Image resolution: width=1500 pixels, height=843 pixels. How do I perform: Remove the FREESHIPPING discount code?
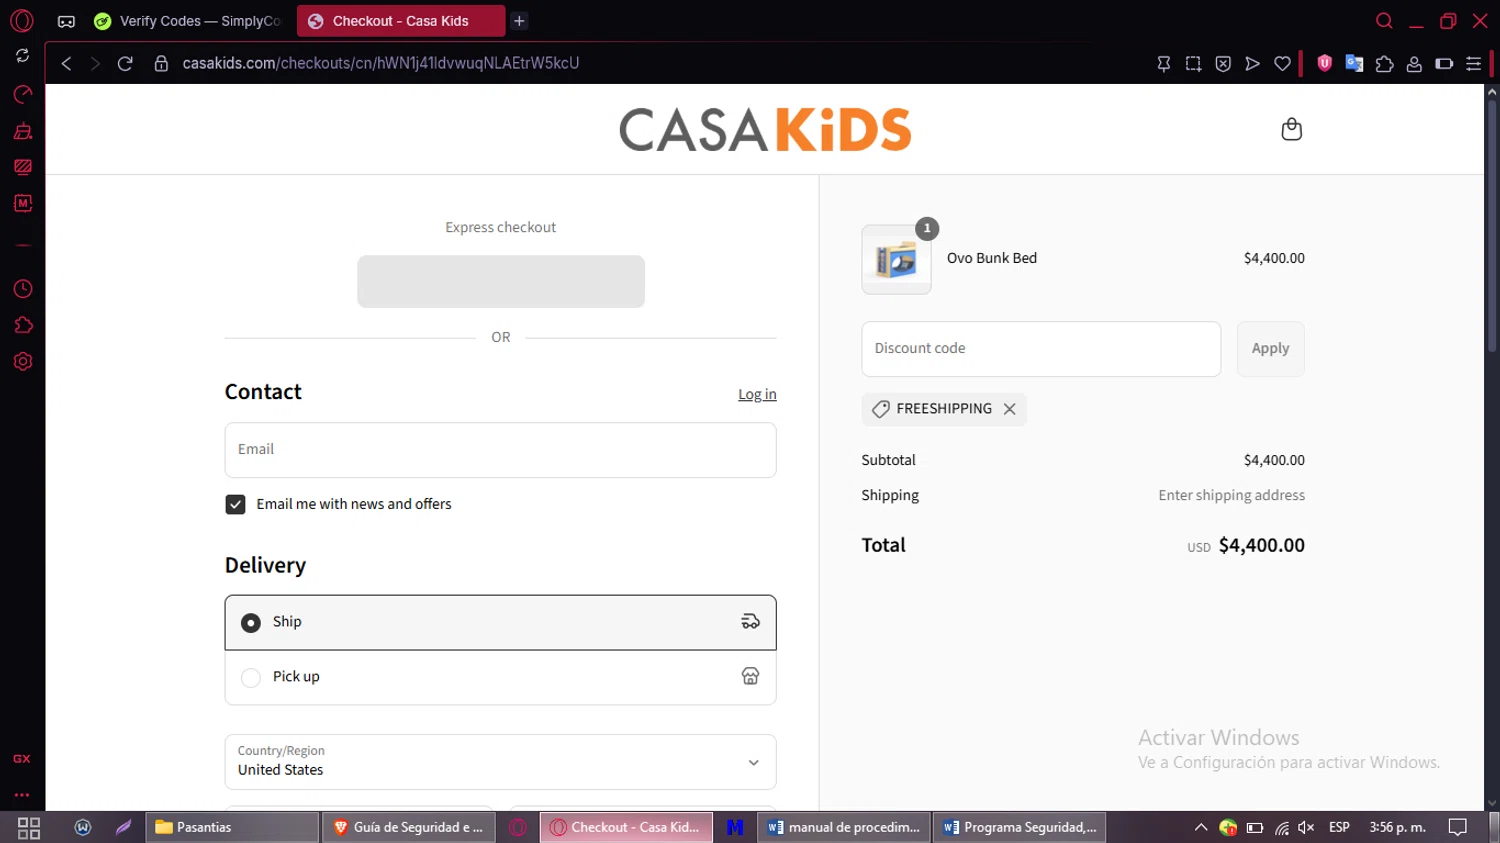(x=1010, y=409)
